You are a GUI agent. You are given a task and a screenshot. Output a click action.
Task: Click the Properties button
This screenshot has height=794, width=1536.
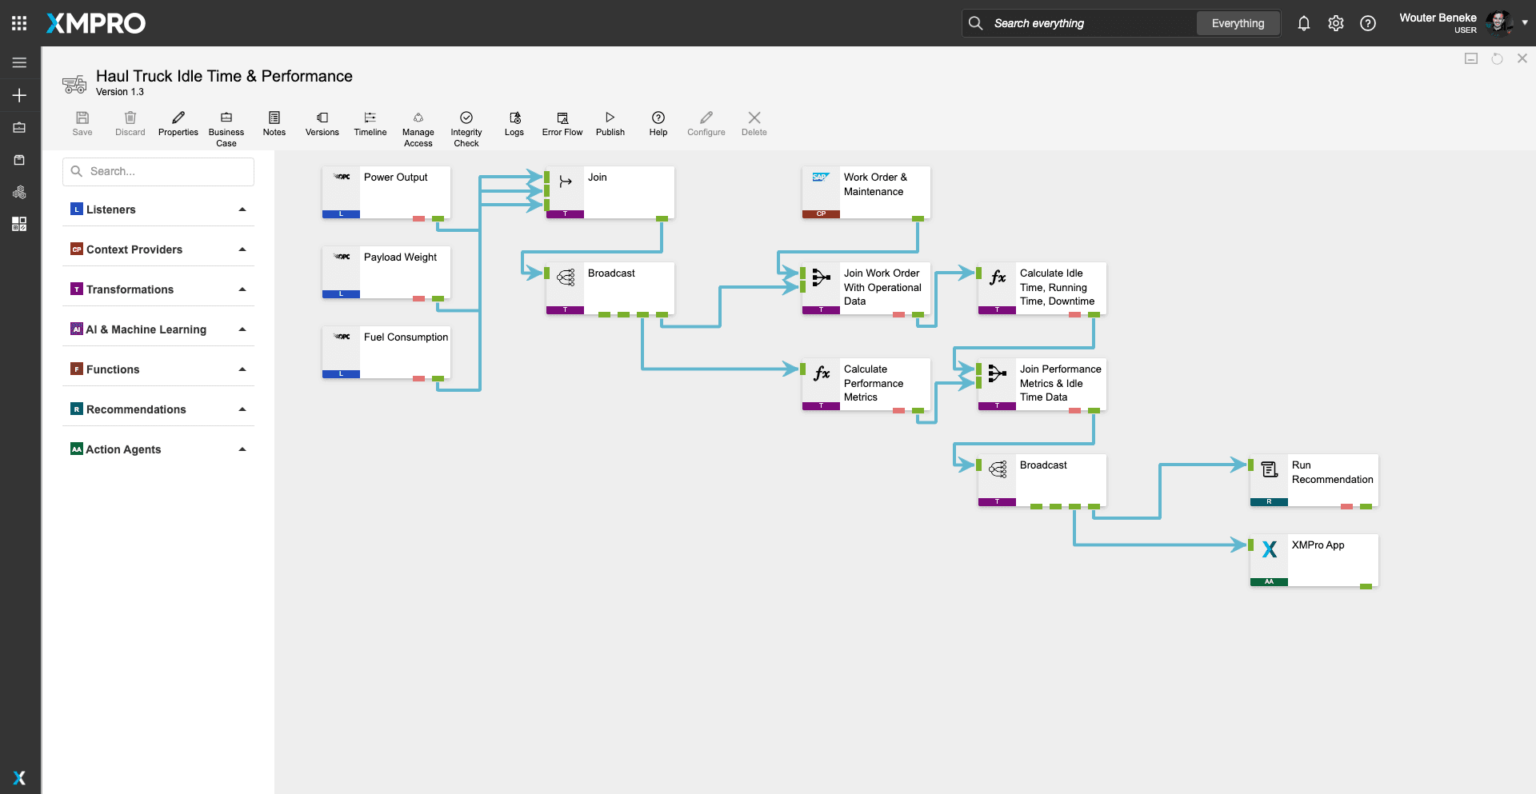pyautogui.click(x=178, y=118)
